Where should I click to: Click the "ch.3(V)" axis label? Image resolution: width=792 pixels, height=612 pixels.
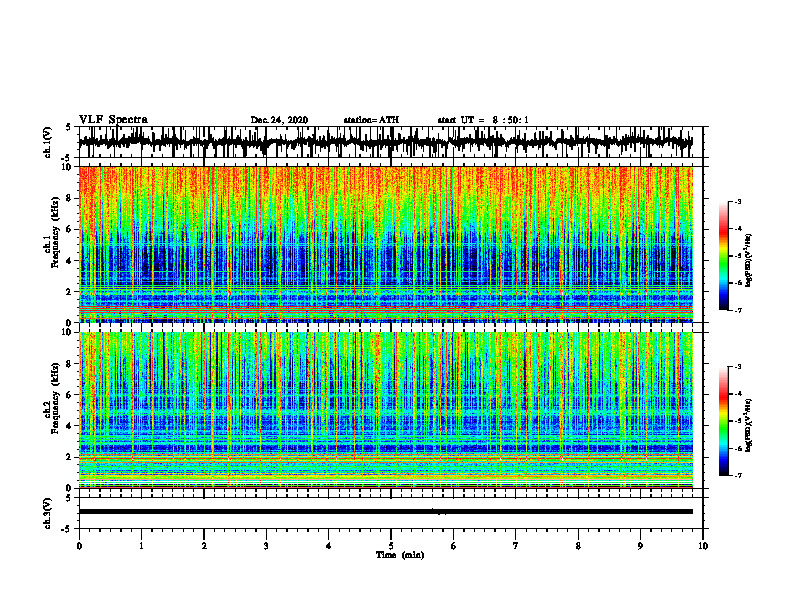pos(48,513)
